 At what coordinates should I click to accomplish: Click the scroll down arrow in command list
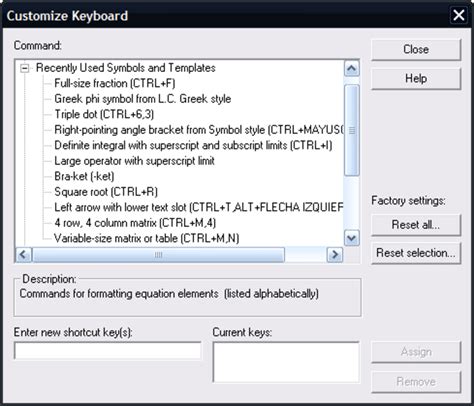click(352, 238)
